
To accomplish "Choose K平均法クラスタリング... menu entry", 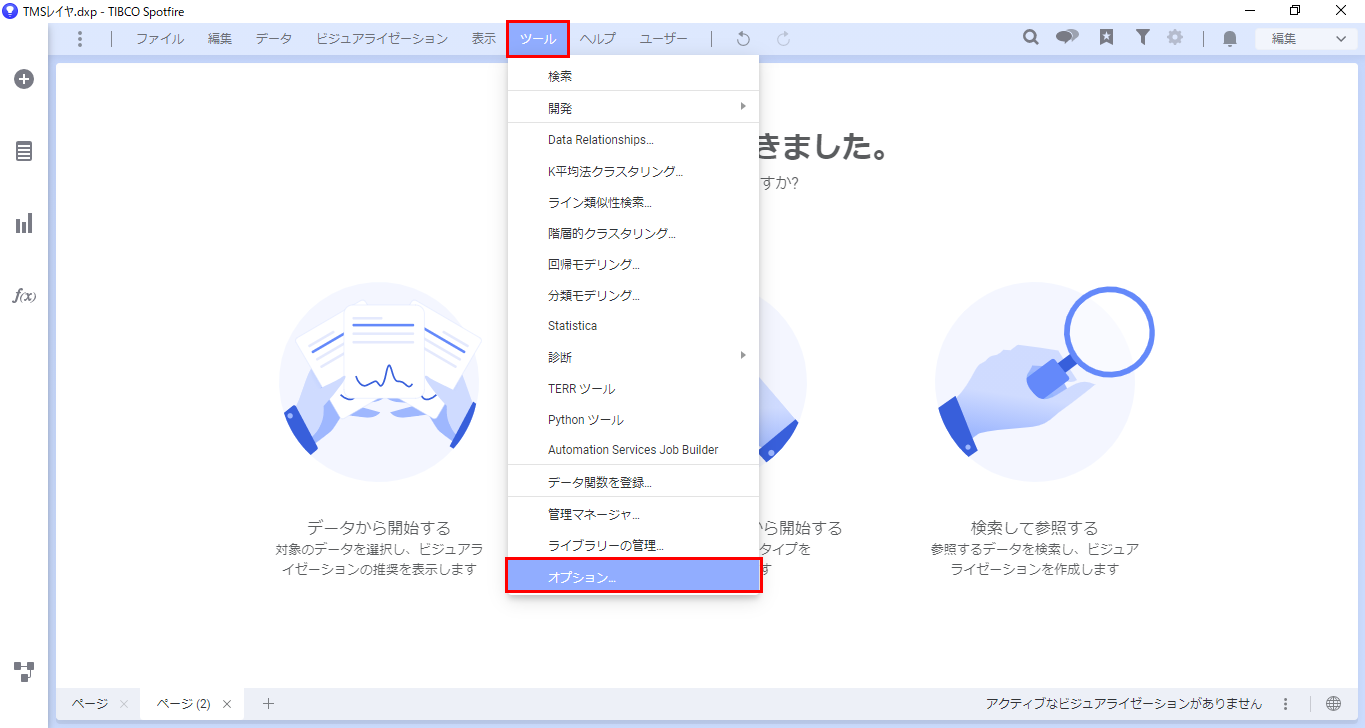I will click(615, 171).
